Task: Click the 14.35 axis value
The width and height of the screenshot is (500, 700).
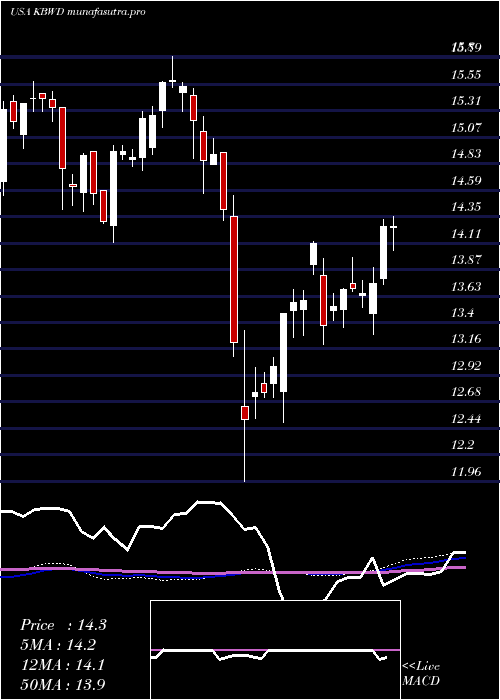Action: [x=466, y=207]
